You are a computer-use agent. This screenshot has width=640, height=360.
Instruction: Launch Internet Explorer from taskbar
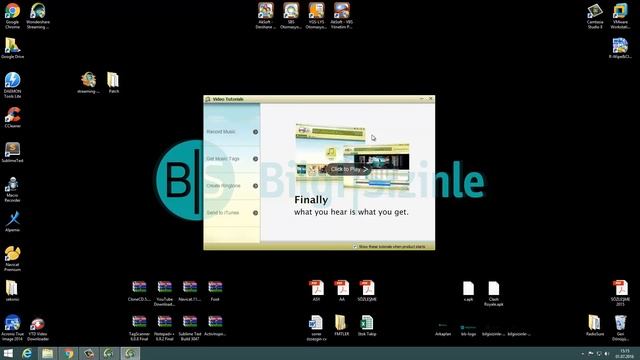[27, 353]
